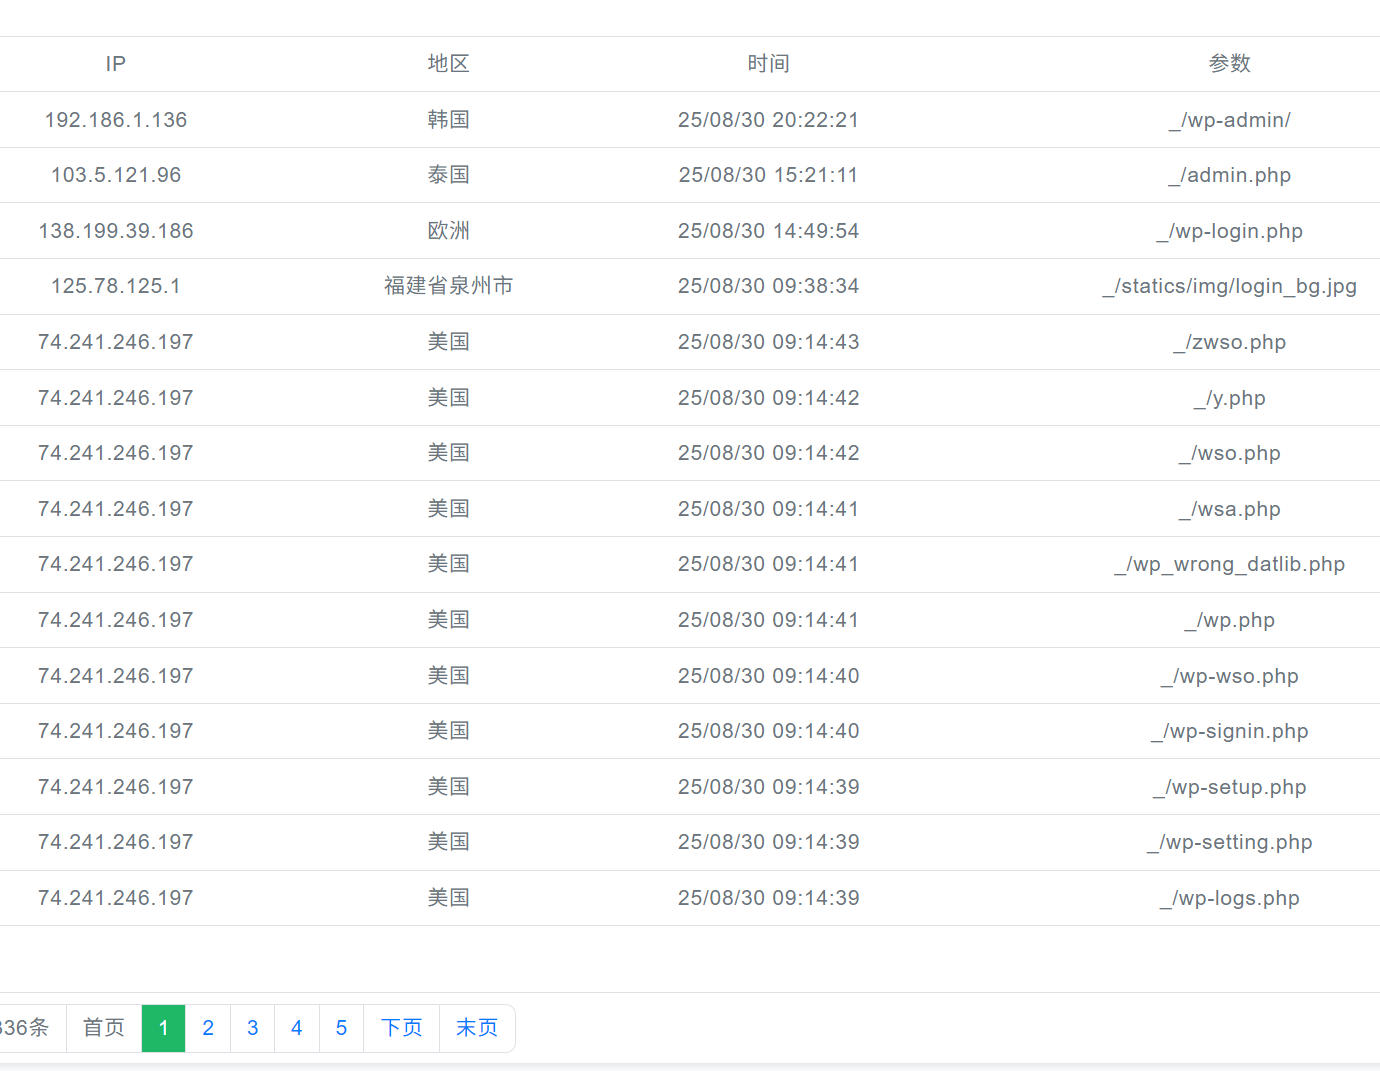Select the row with _/admin.php request
The image size is (1380, 1071).
(1231, 175)
